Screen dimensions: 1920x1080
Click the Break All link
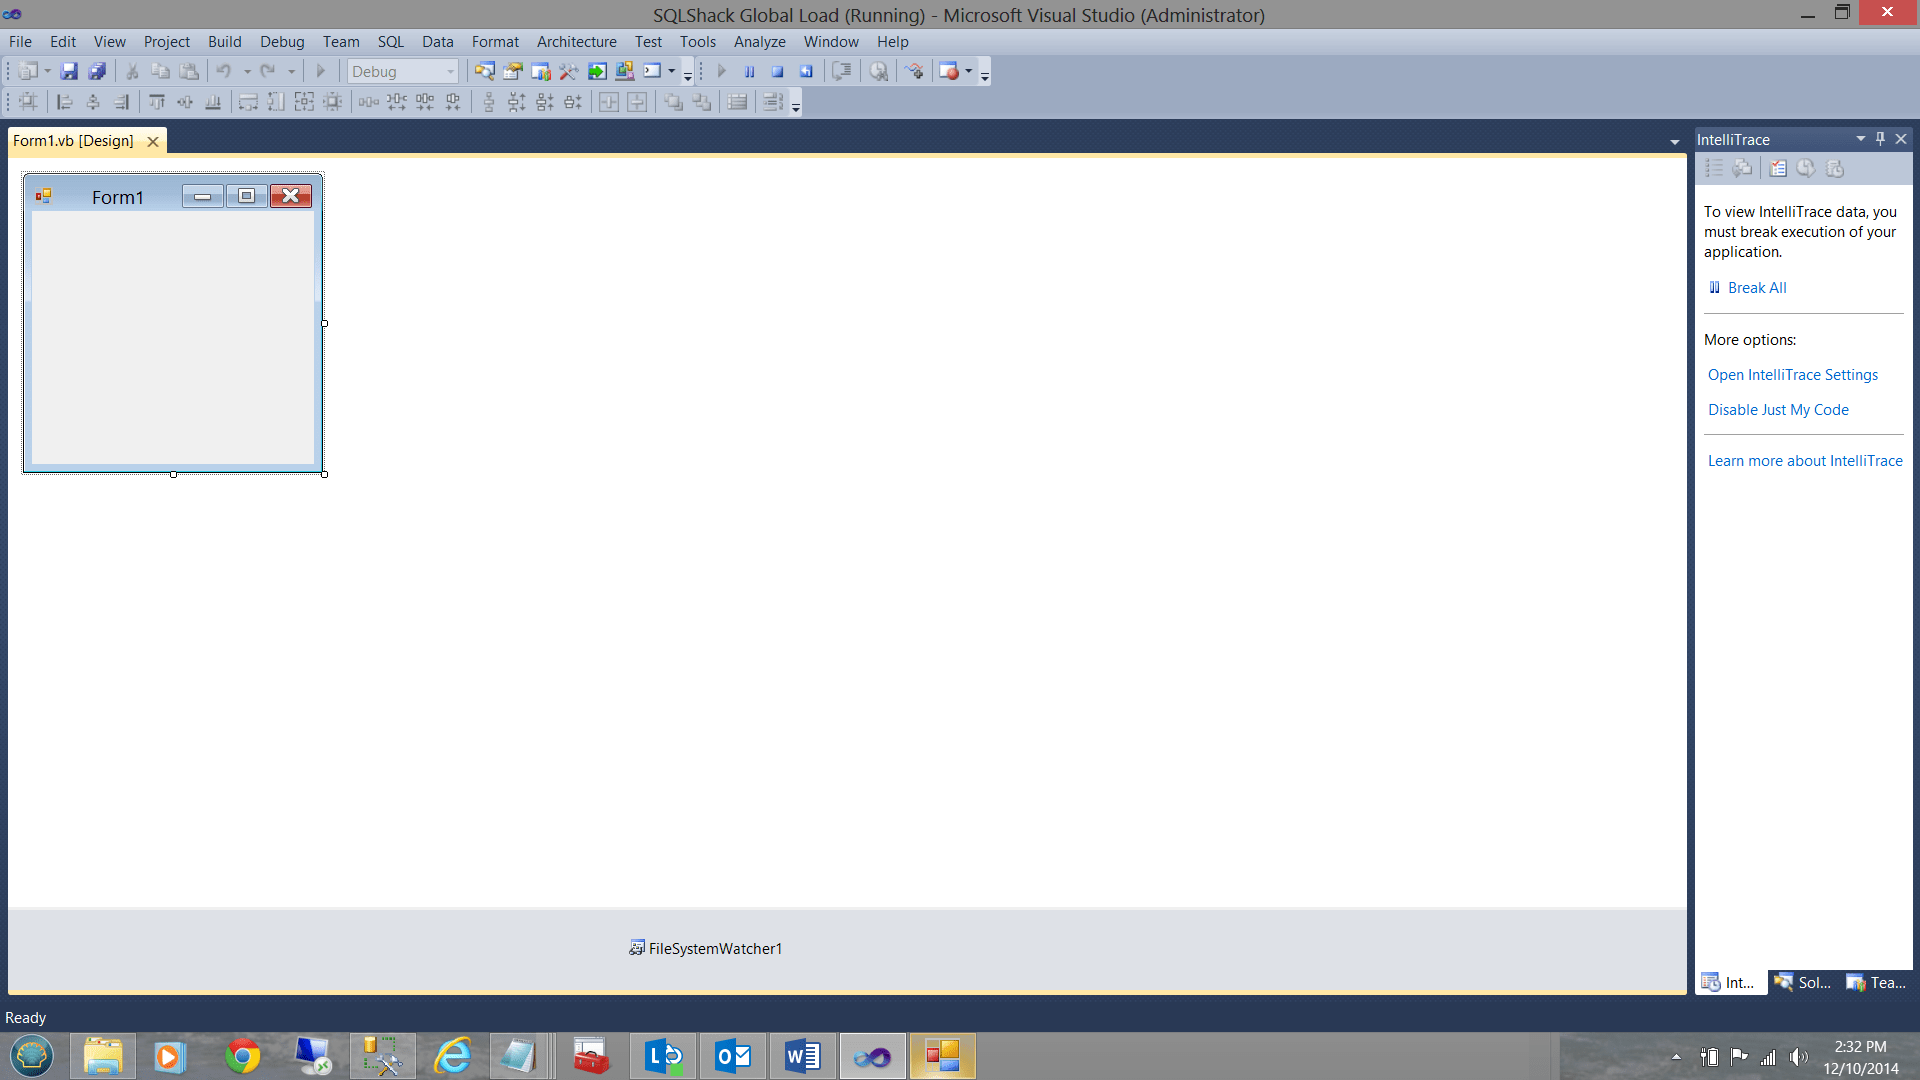(x=1756, y=287)
